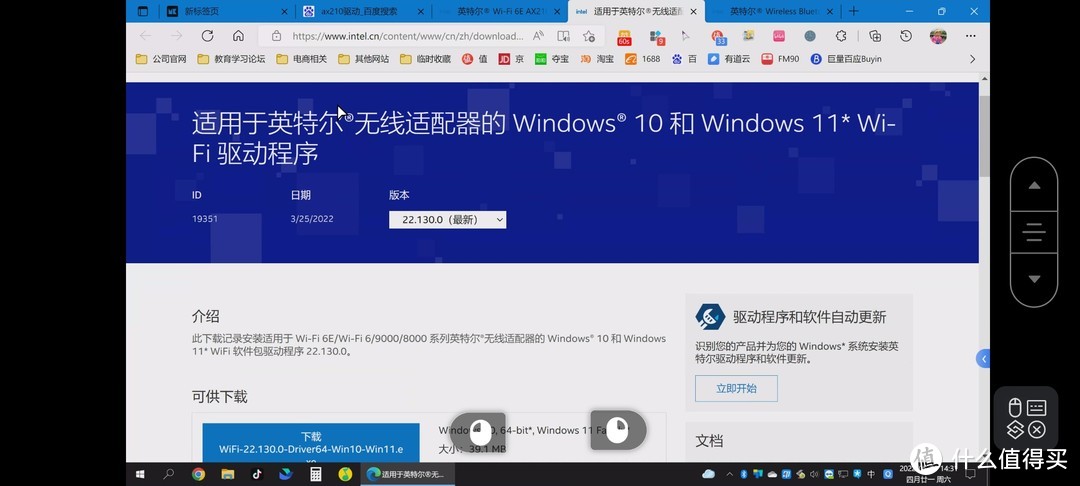The height and width of the screenshot is (486, 1080).
Task: Switch to the 英特尔 Wireless Bluetooth tab
Action: 773,11
